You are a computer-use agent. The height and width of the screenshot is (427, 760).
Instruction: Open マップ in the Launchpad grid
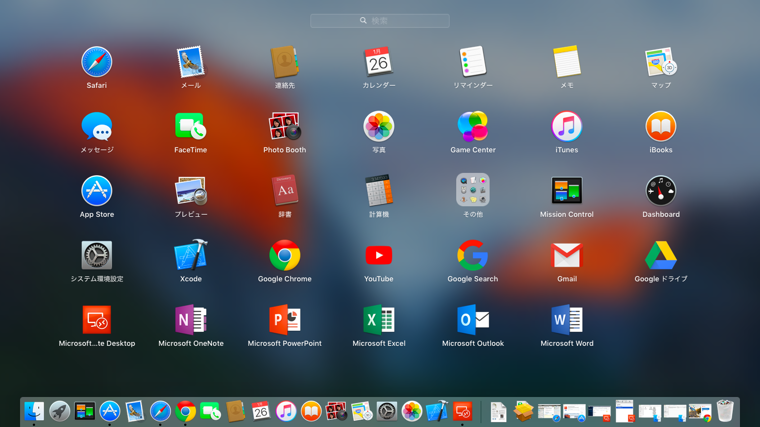tap(661, 62)
